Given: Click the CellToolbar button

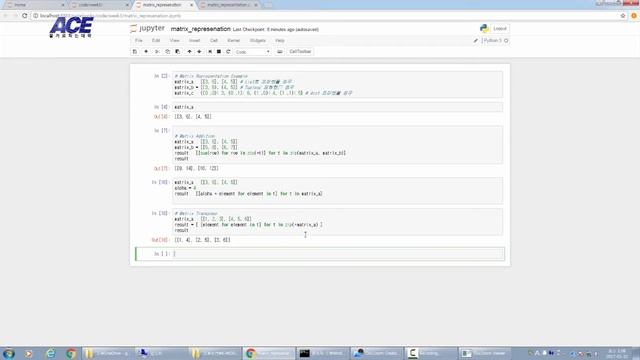Looking at the screenshot, I should coord(300,52).
